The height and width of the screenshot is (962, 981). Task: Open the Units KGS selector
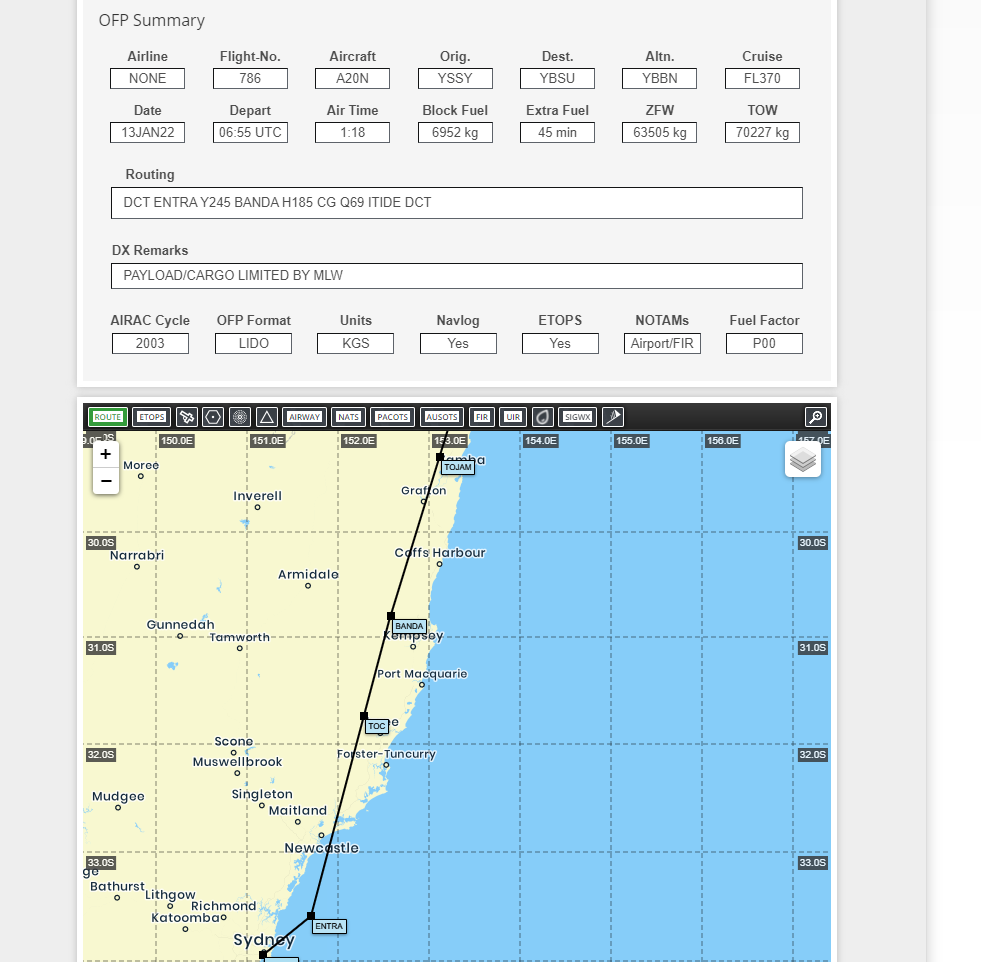pos(355,343)
